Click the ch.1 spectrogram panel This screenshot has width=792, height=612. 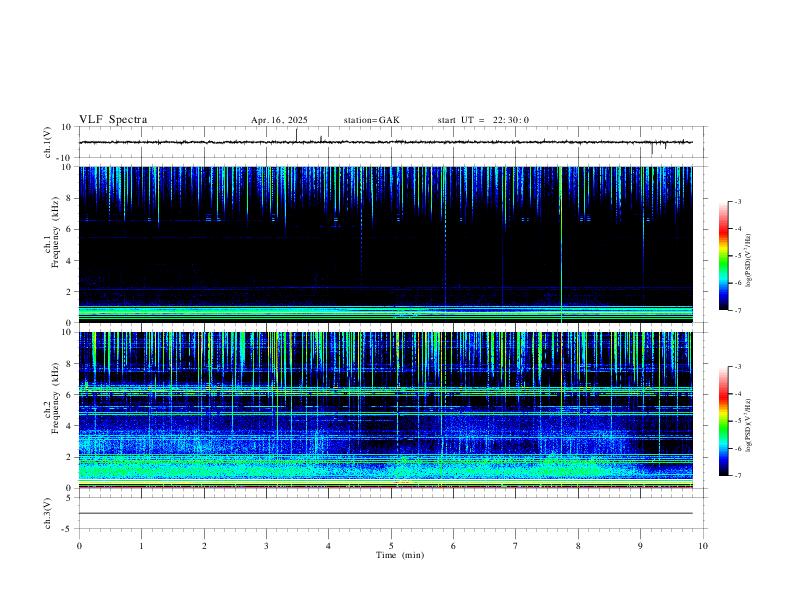coord(386,244)
